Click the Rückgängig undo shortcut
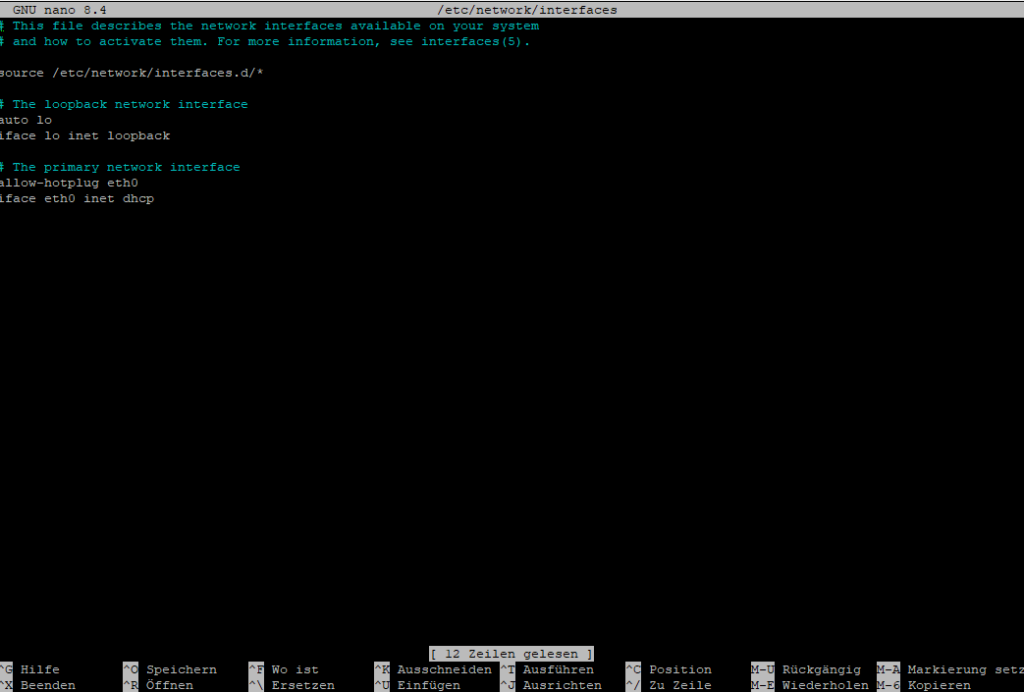Image resolution: width=1024 pixels, height=692 pixels. click(821, 670)
